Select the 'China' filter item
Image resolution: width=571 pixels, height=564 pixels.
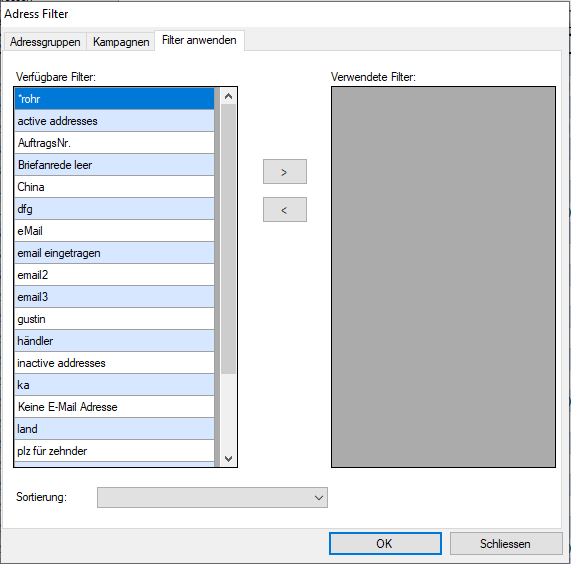[x=114, y=187]
